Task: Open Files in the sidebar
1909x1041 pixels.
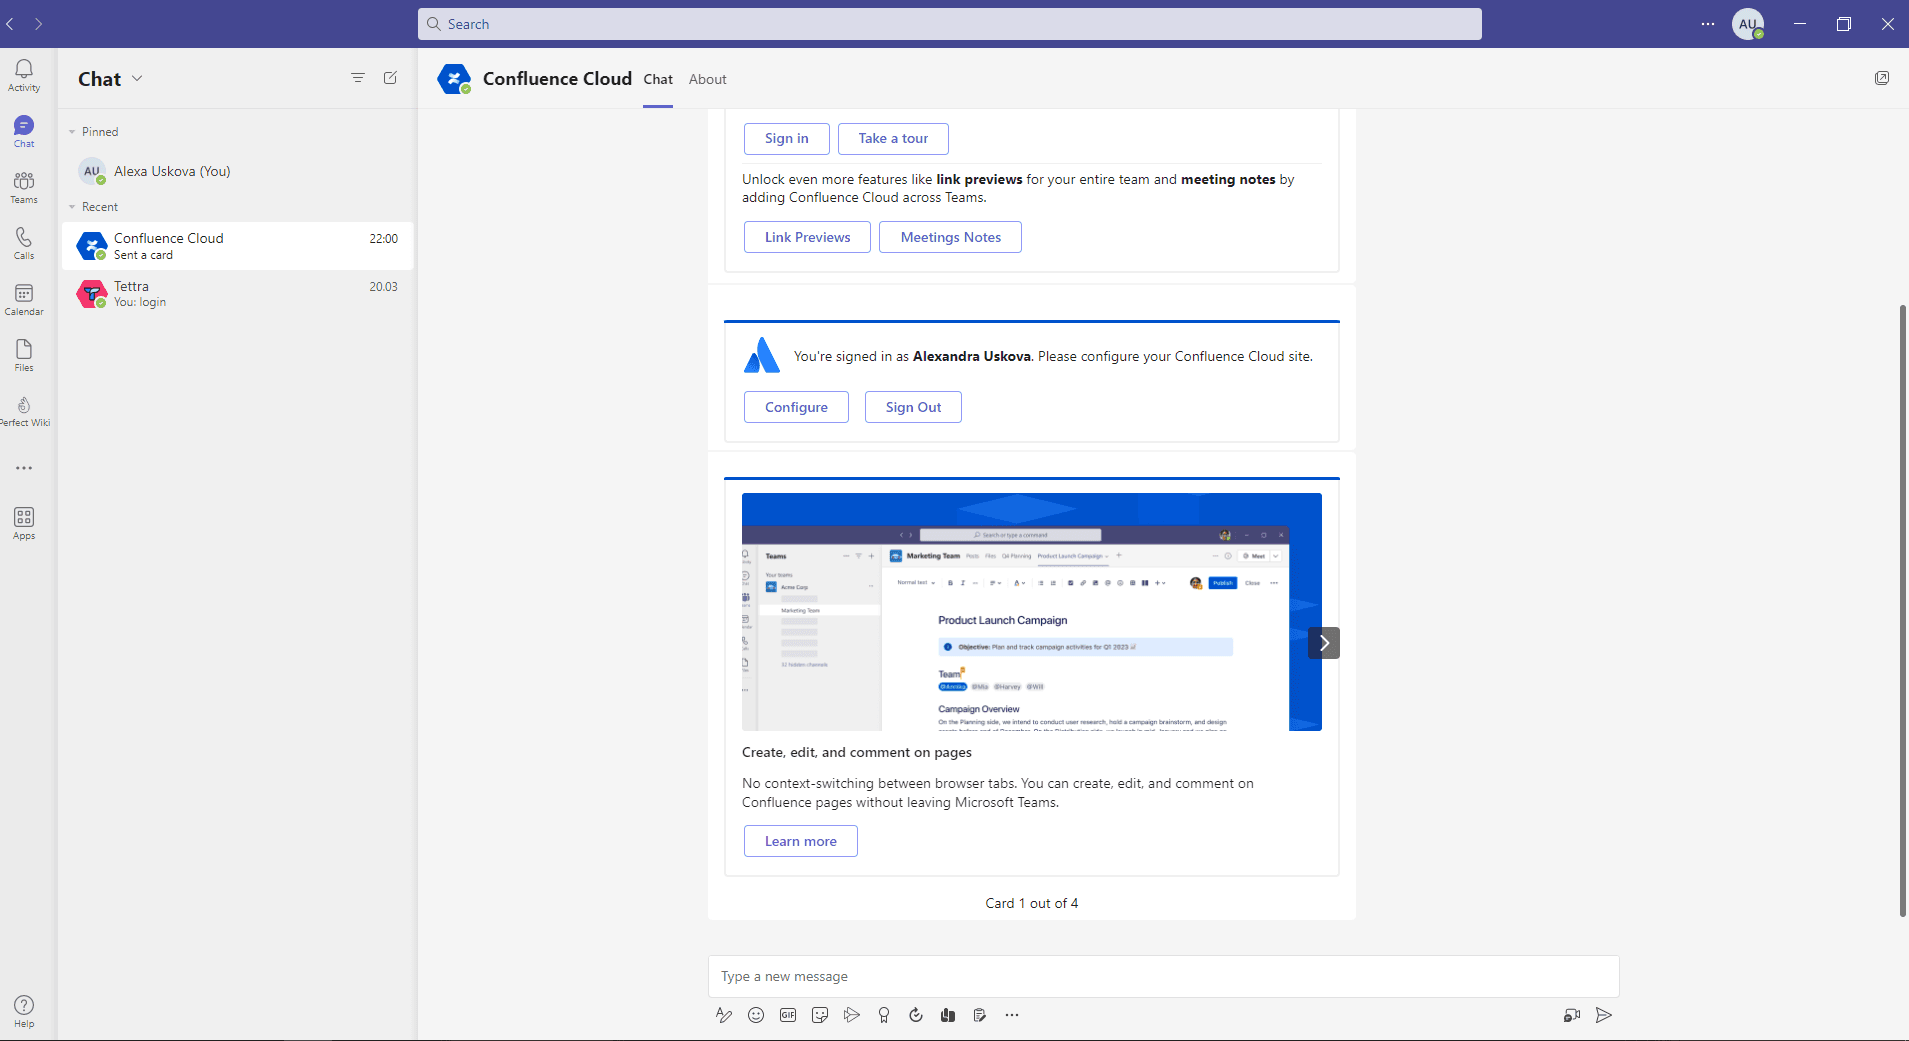Action: point(24,355)
